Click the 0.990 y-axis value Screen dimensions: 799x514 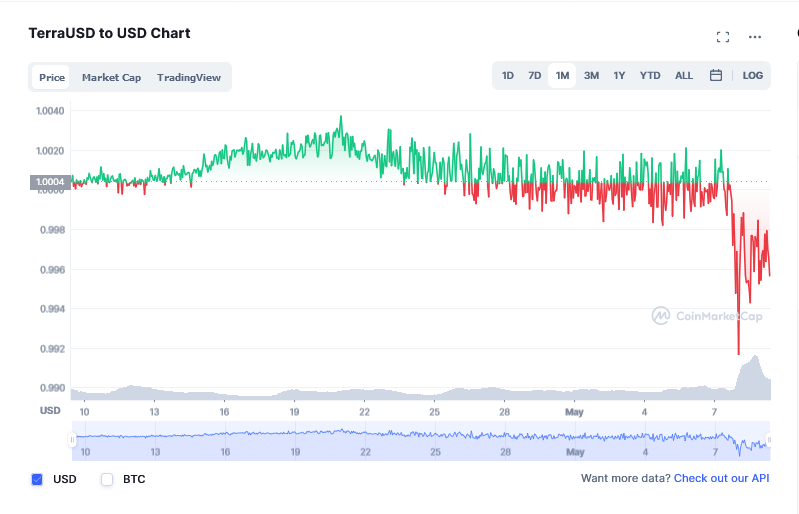point(52,388)
